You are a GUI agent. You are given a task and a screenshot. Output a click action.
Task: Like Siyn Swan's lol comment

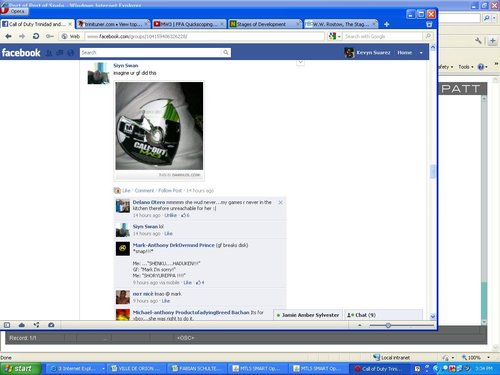[168, 234]
